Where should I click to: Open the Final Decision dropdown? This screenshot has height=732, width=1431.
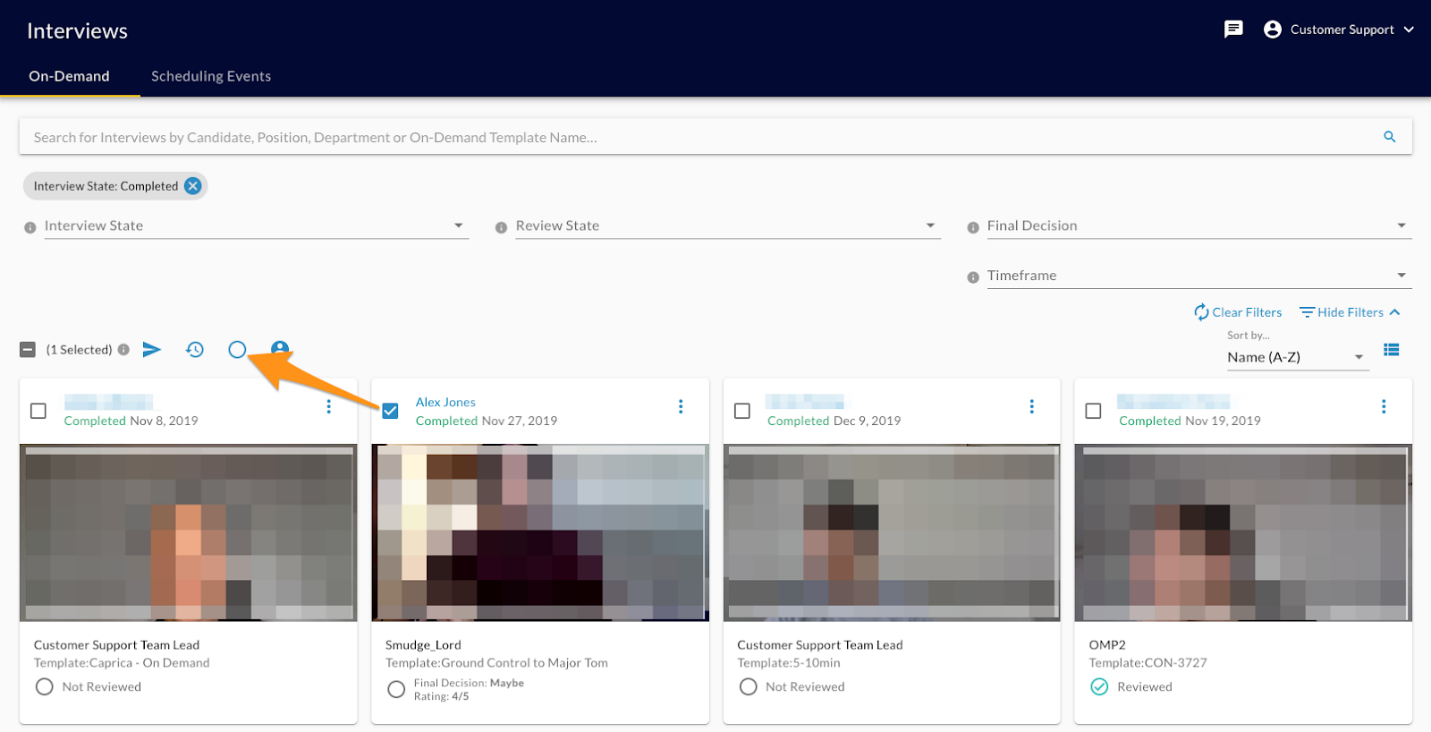point(1199,226)
